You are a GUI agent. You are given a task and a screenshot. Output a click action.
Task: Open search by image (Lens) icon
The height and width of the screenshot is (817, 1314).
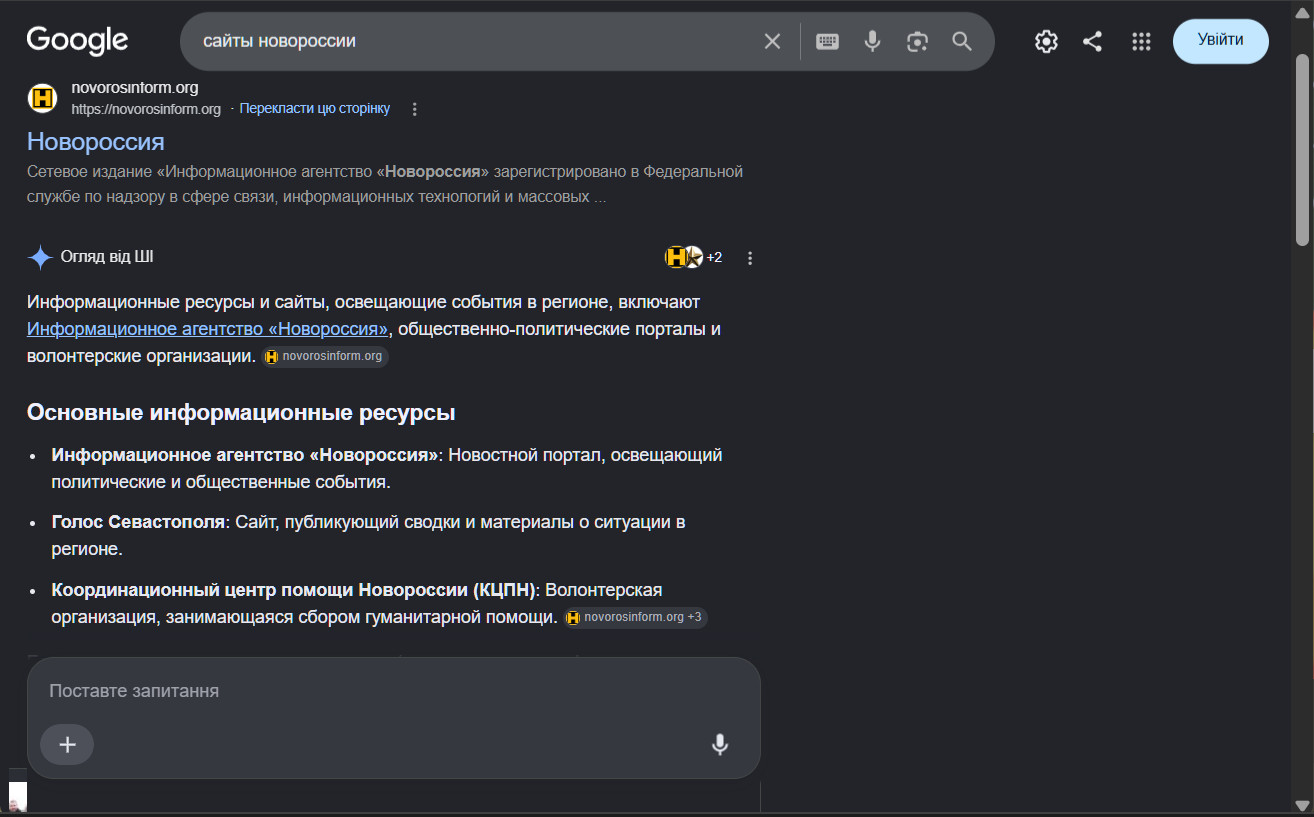click(x=917, y=41)
